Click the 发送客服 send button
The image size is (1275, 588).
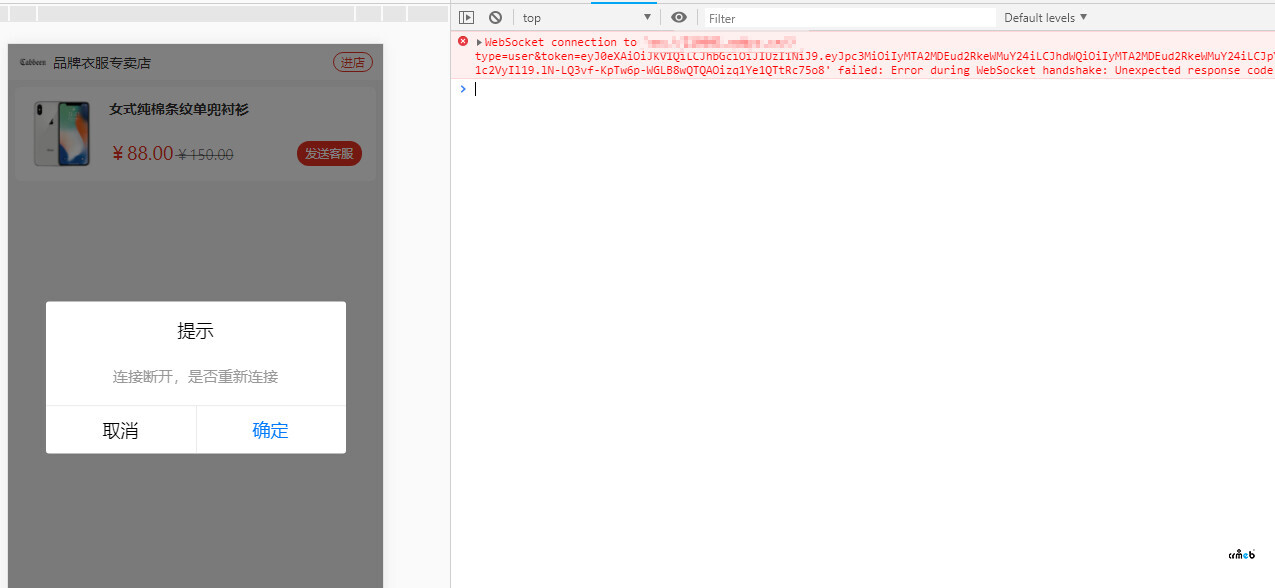329,153
